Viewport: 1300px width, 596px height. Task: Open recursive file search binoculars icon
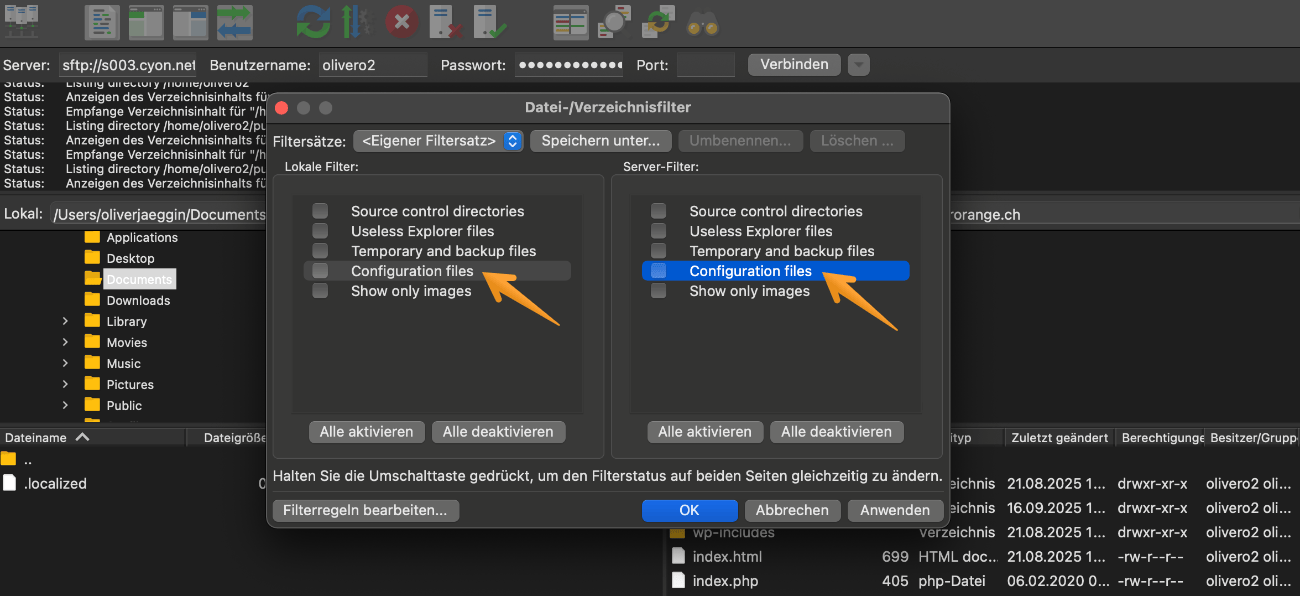pos(703,22)
